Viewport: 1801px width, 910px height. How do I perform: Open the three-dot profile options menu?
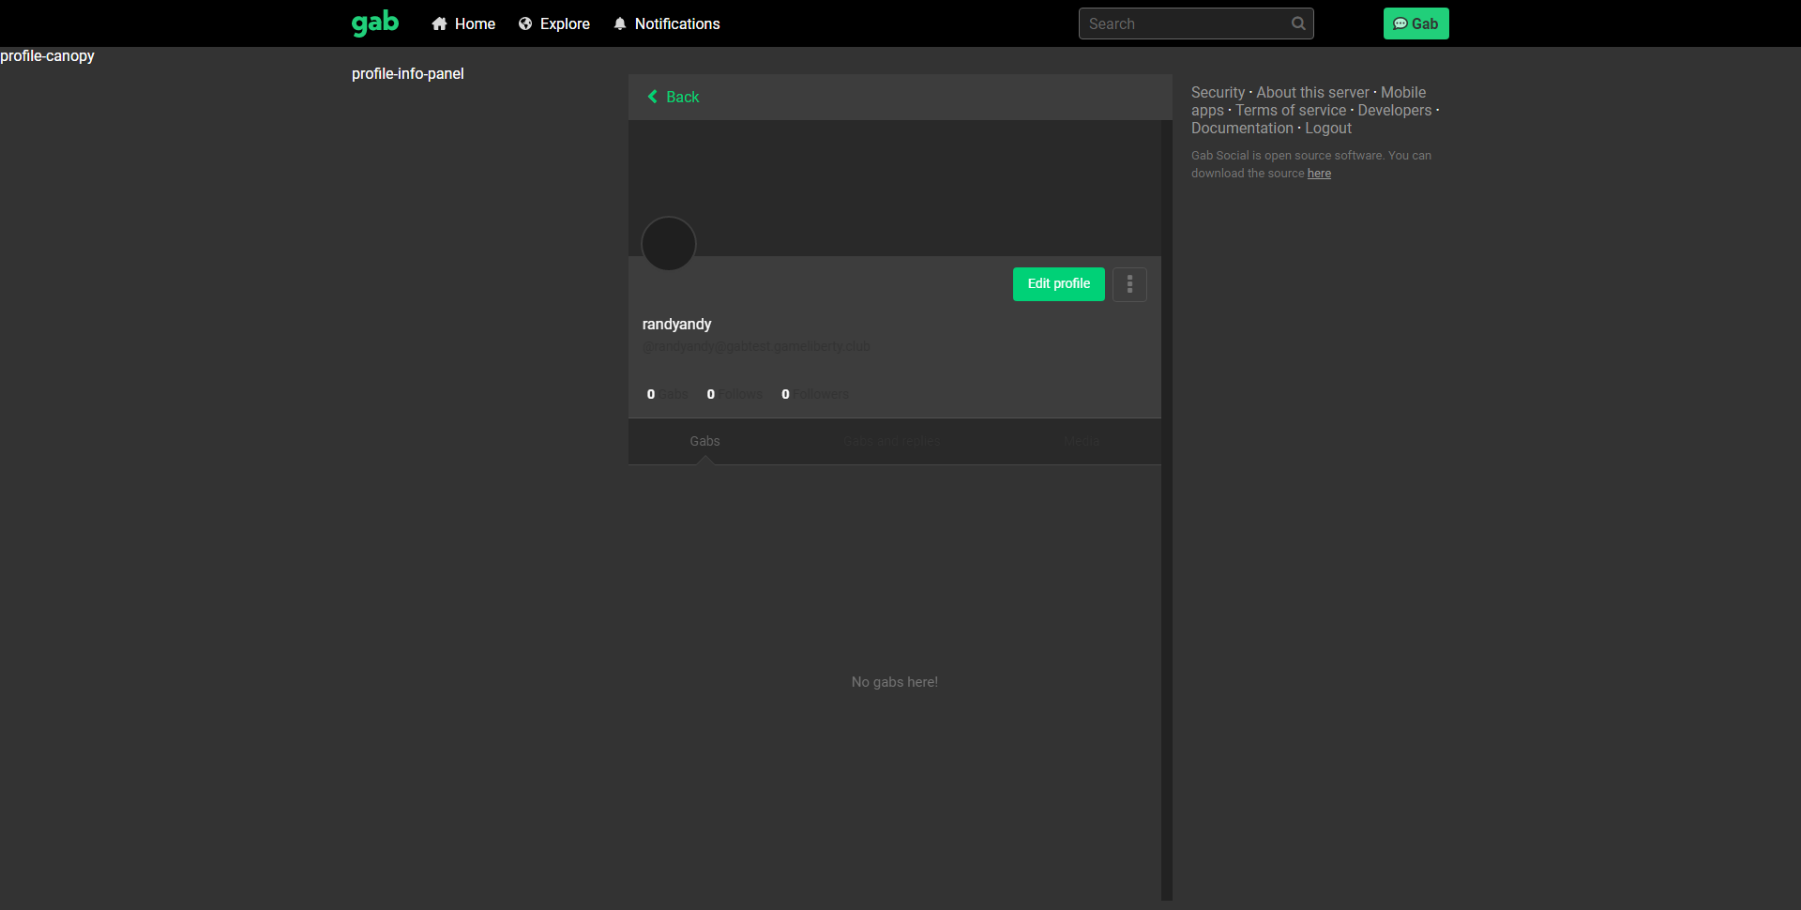click(1129, 284)
